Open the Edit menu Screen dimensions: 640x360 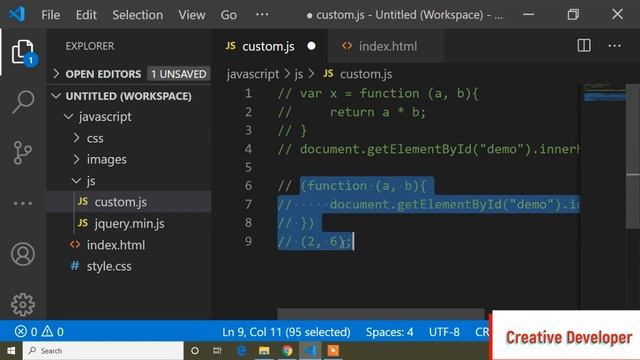pyautogui.click(x=86, y=15)
